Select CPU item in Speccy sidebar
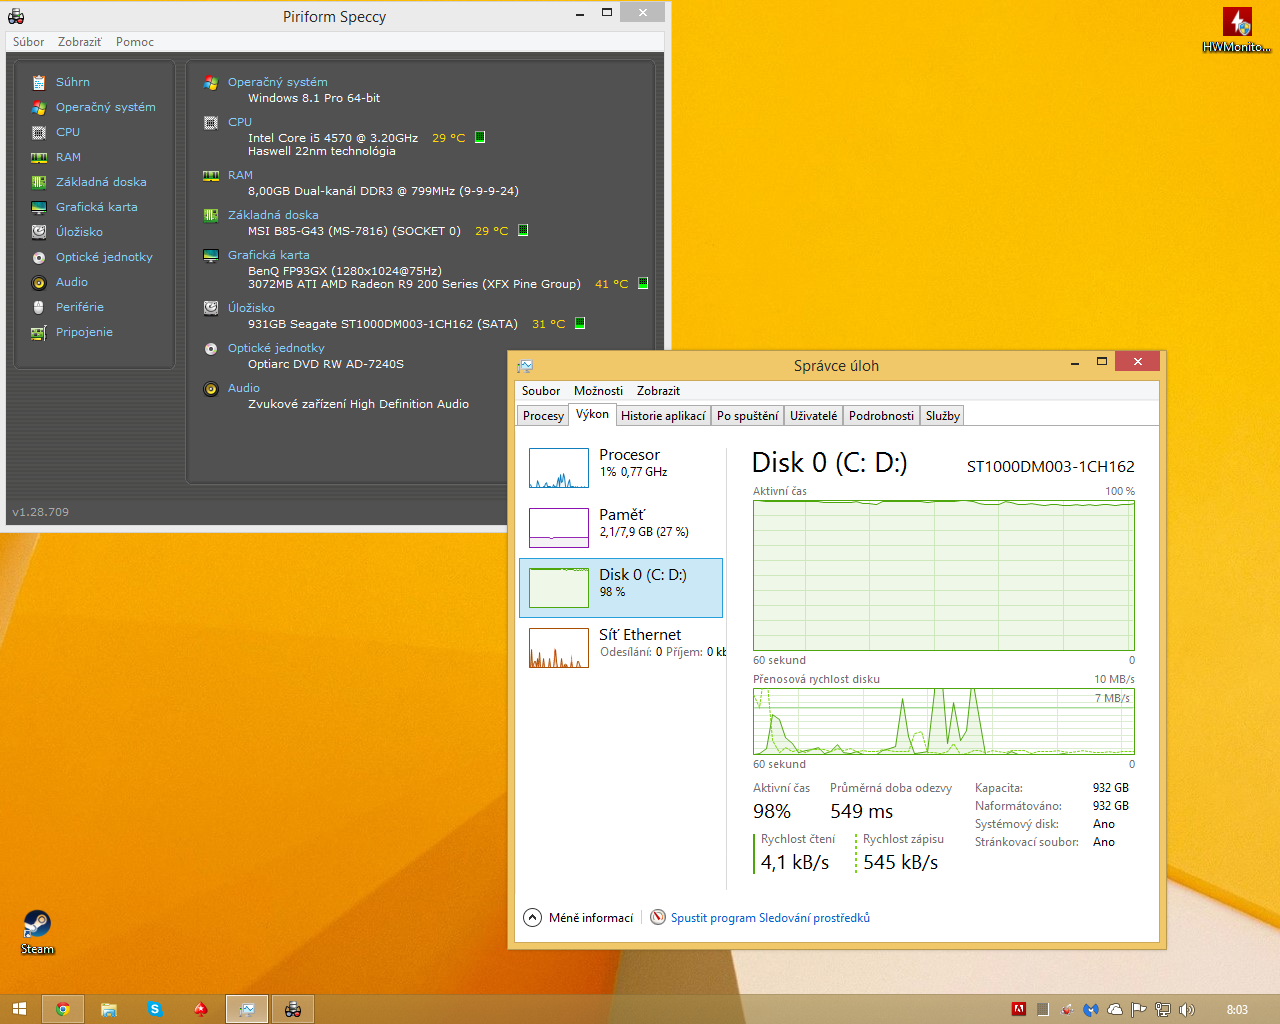Image resolution: width=1280 pixels, height=1024 pixels. (x=67, y=132)
